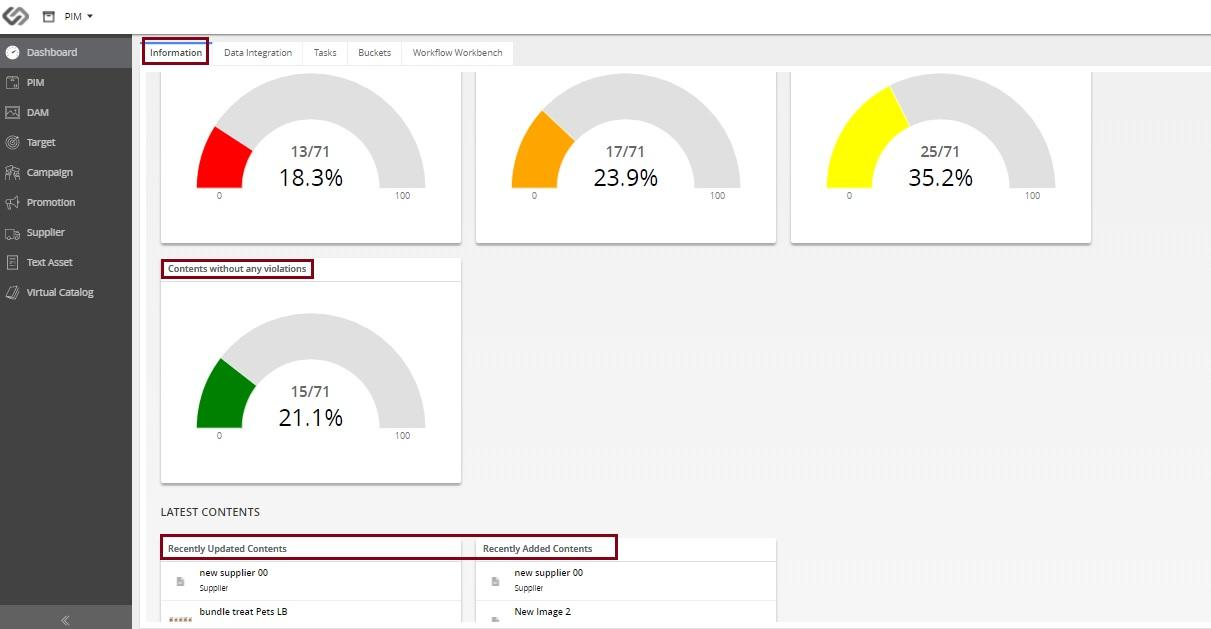Image resolution: width=1211 pixels, height=629 pixels.
Task: Click the Text Asset document icon
Action: pyautogui.click(x=12, y=262)
